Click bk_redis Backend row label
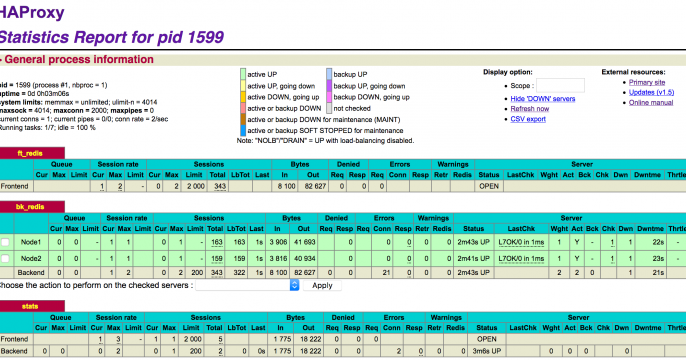The image size is (686, 360). pyautogui.click(x=31, y=273)
